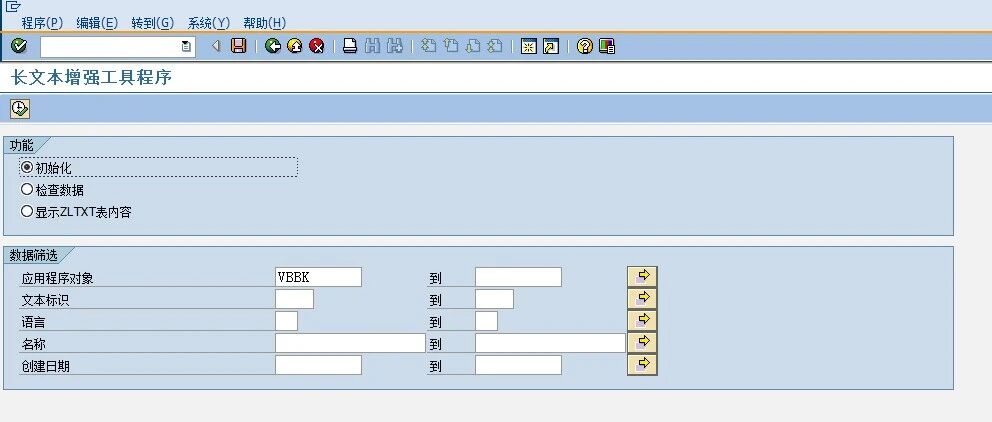Viewport: 992px width, 422px height.
Task: Select the 初始化 radio button
Action: click(27, 168)
